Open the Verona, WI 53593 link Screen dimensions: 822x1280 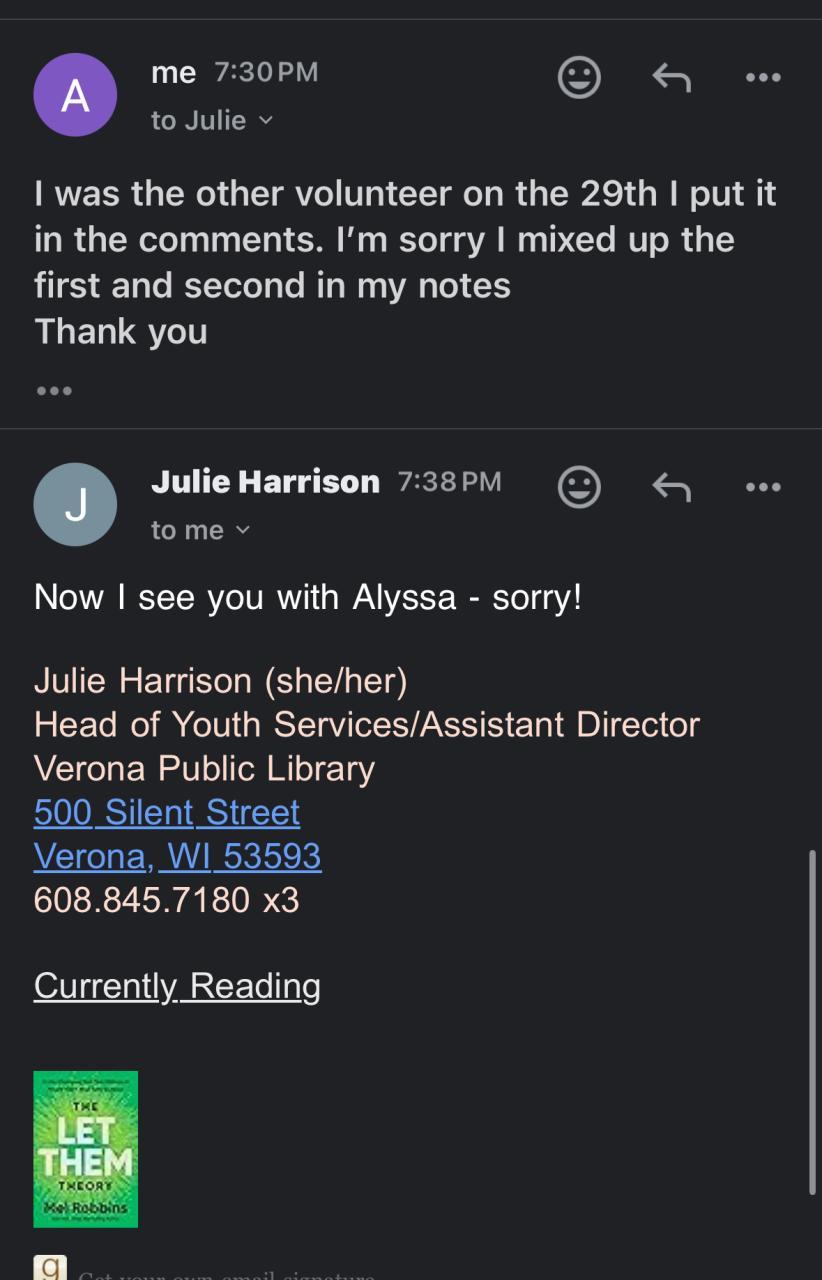pyautogui.click(x=178, y=856)
